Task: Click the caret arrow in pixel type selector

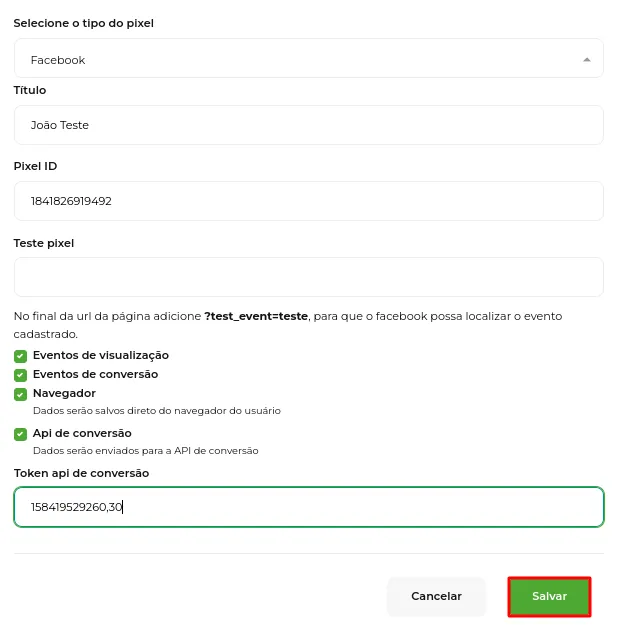Action: click(x=587, y=60)
